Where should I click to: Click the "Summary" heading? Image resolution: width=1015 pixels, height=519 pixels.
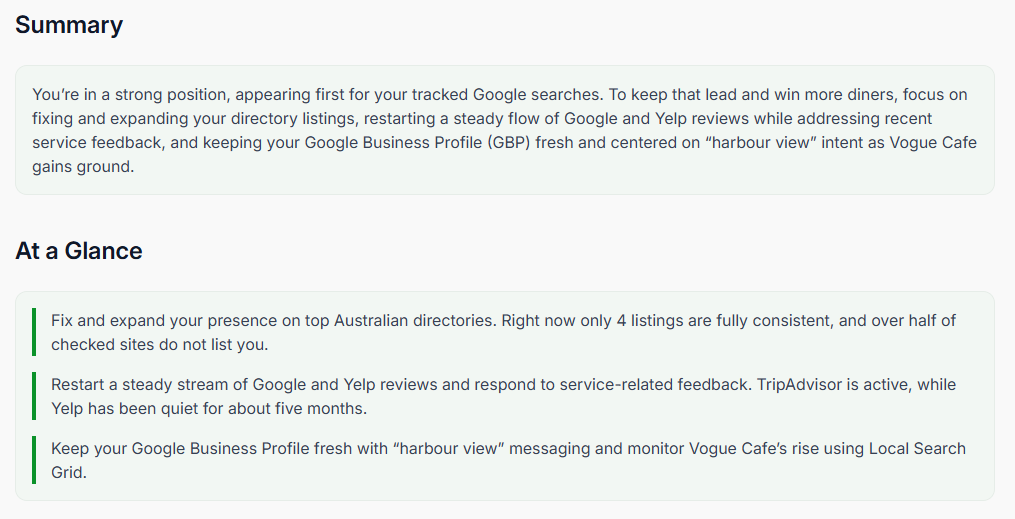pyautogui.click(x=69, y=25)
